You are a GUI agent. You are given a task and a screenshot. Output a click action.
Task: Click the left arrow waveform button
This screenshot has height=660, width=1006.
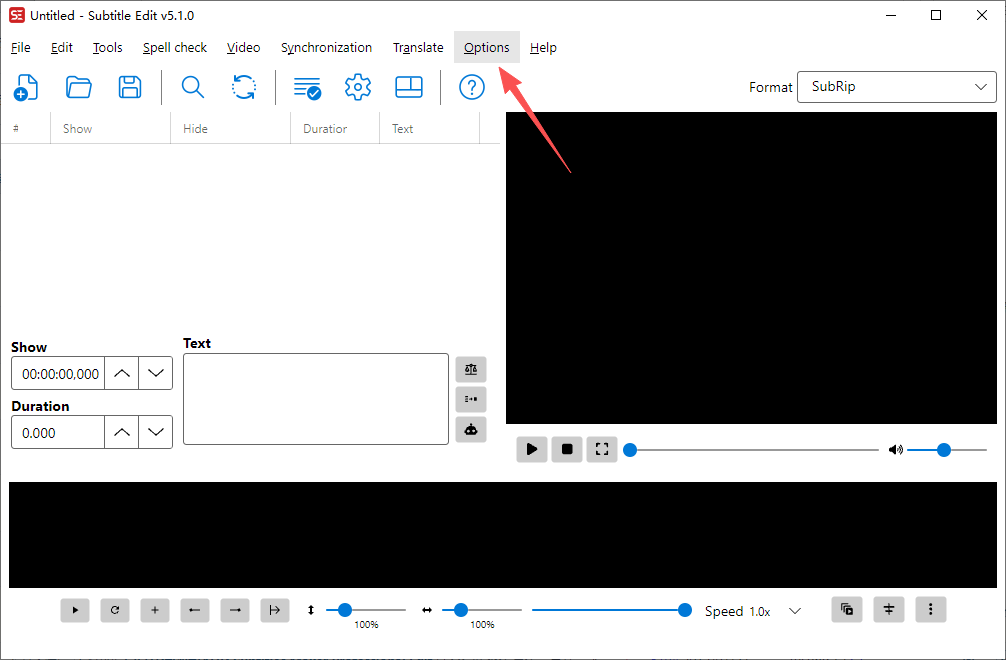tap(195, 610)
